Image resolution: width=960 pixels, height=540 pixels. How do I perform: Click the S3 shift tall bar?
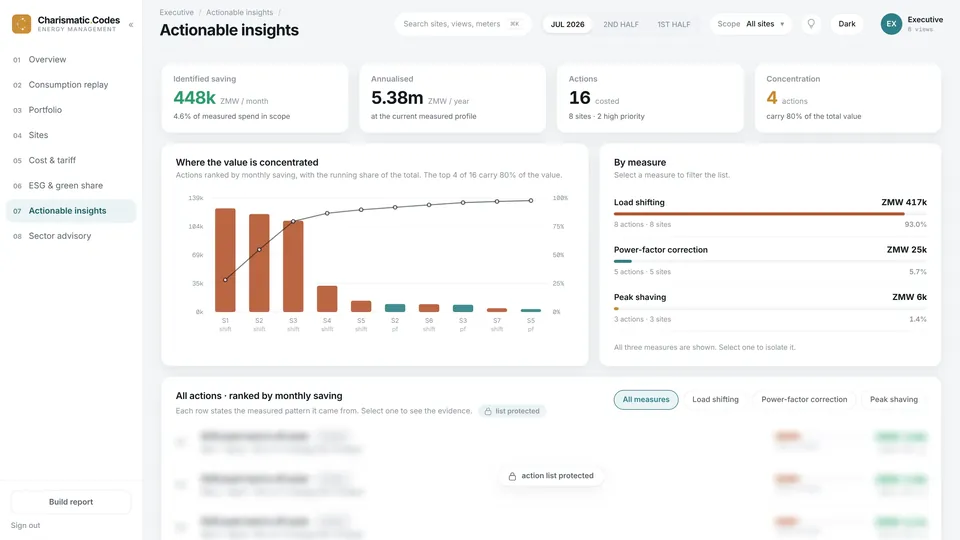pyautogui.click(x=293, y=266)
